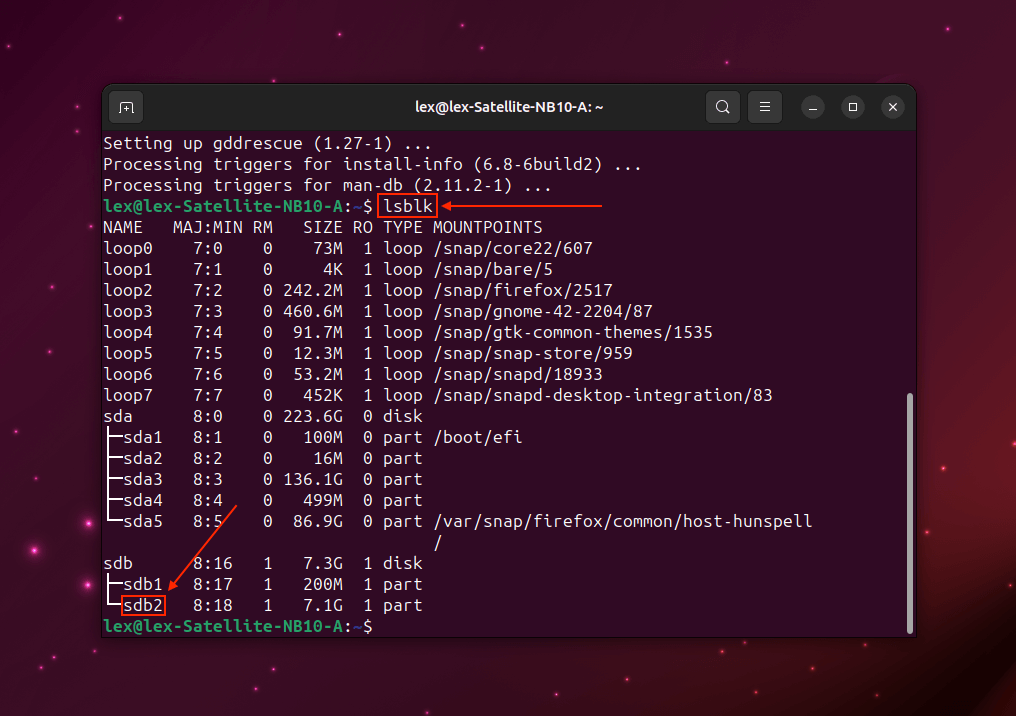Select the loop0 device name
The width and height of the screenshot is (1016, 716).
pos(128,248)
